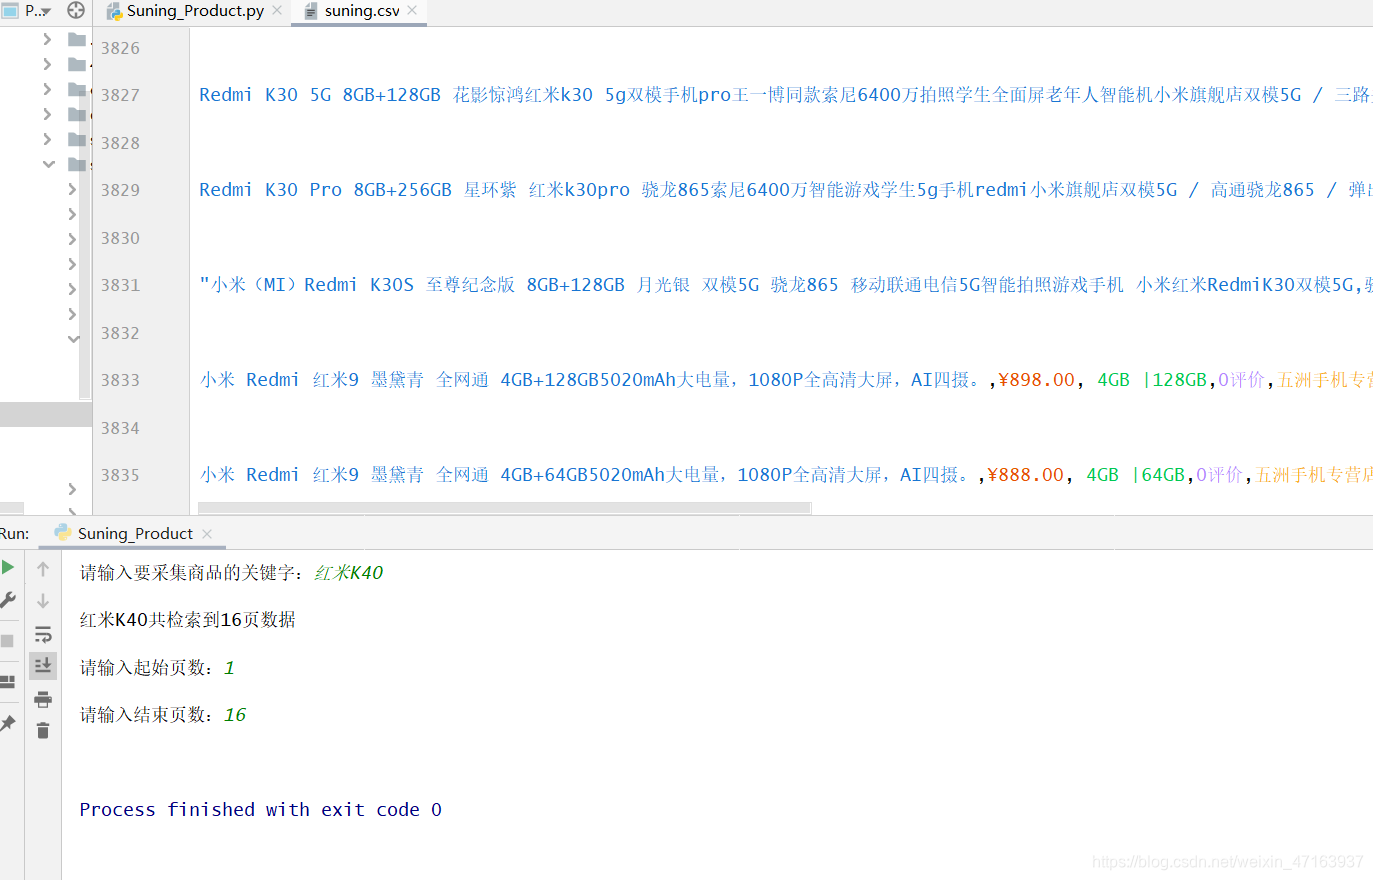Click the up arrow in the console toolbar

coord(43,569)
